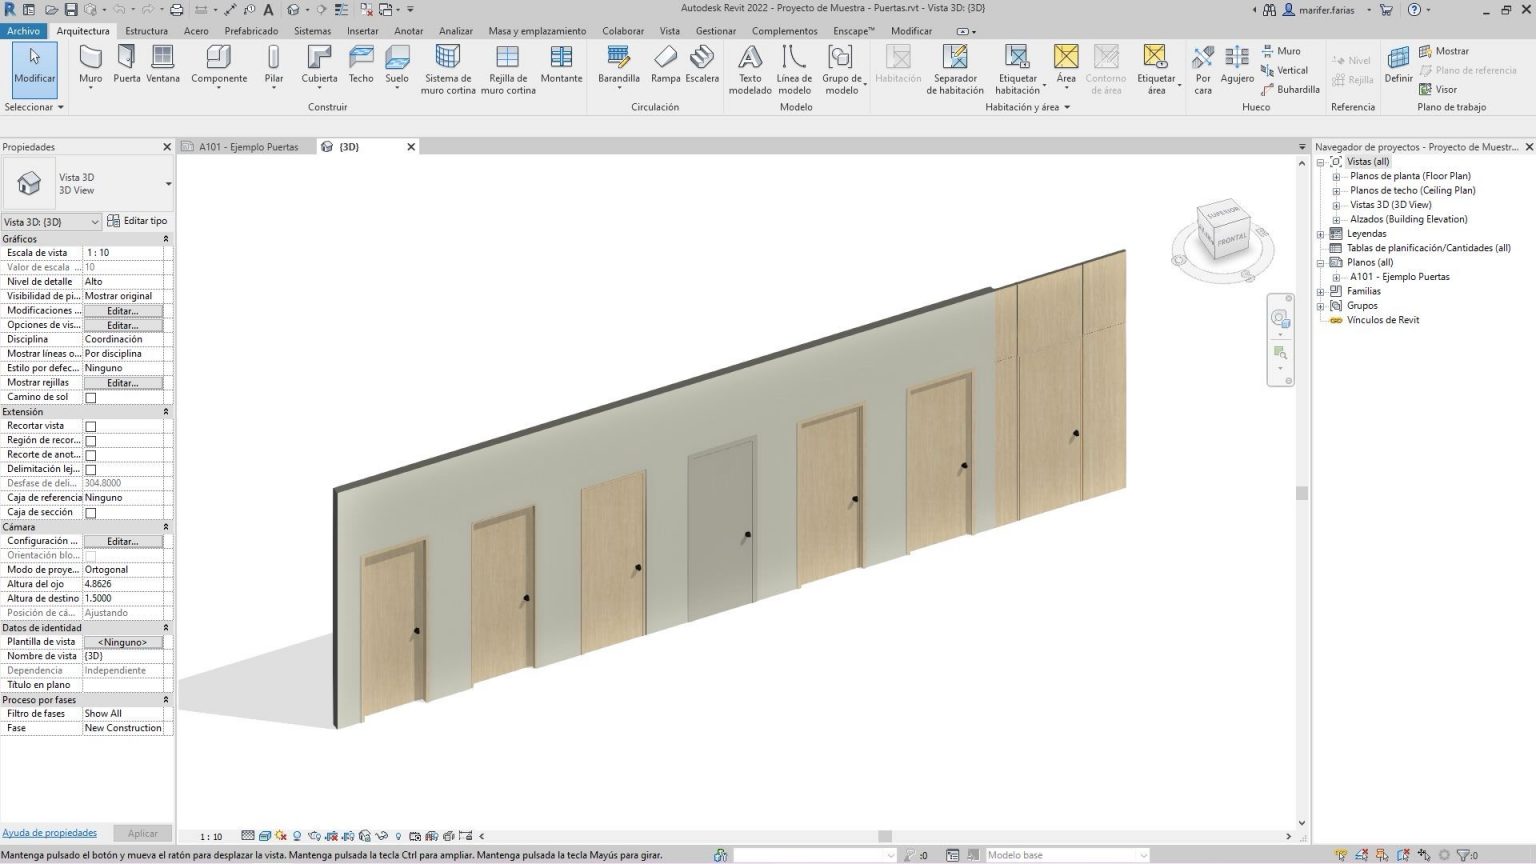Image resolution: width=1536 pixels, height=864 pixels.
Task: Enable the Camino de sol checkbox
Action: click(90, 396)
